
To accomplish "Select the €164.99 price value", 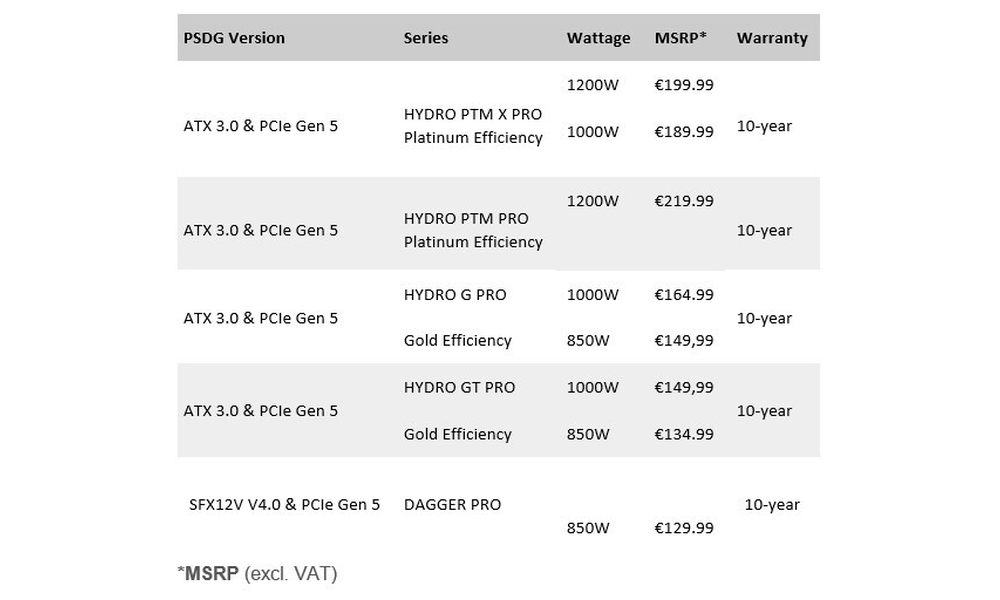I will [684, 295].
